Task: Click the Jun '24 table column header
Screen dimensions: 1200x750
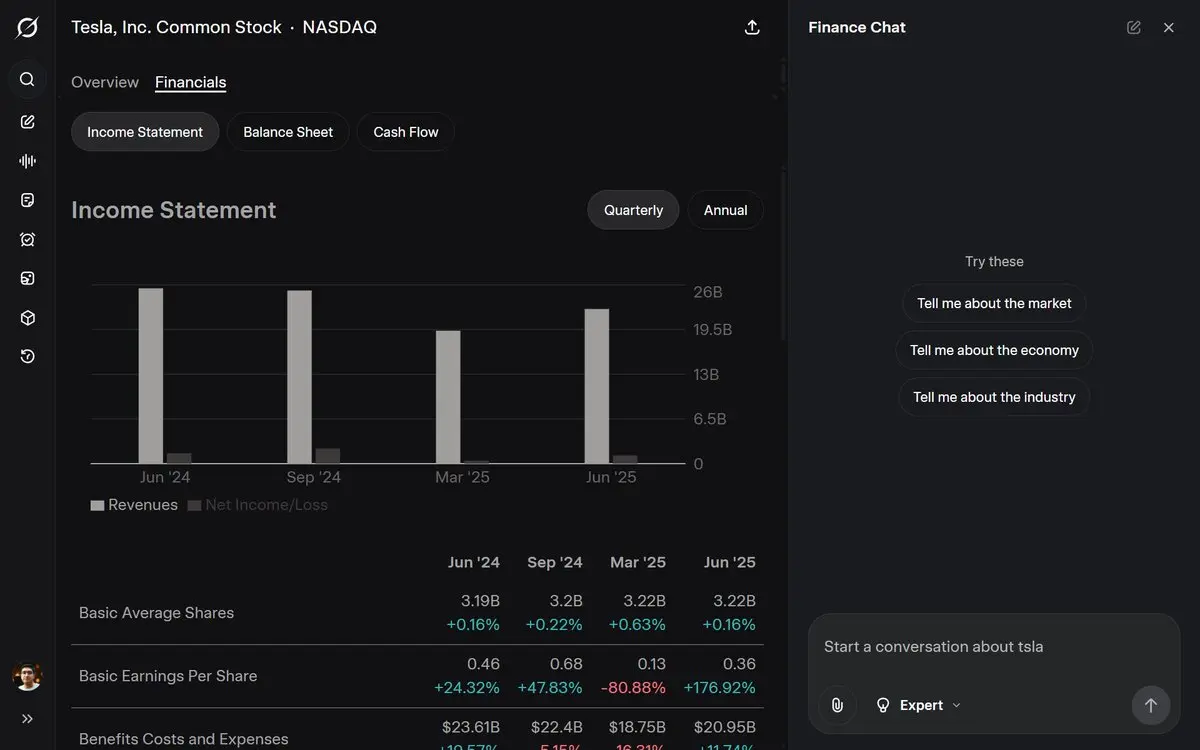Action: tap(474, 562)
